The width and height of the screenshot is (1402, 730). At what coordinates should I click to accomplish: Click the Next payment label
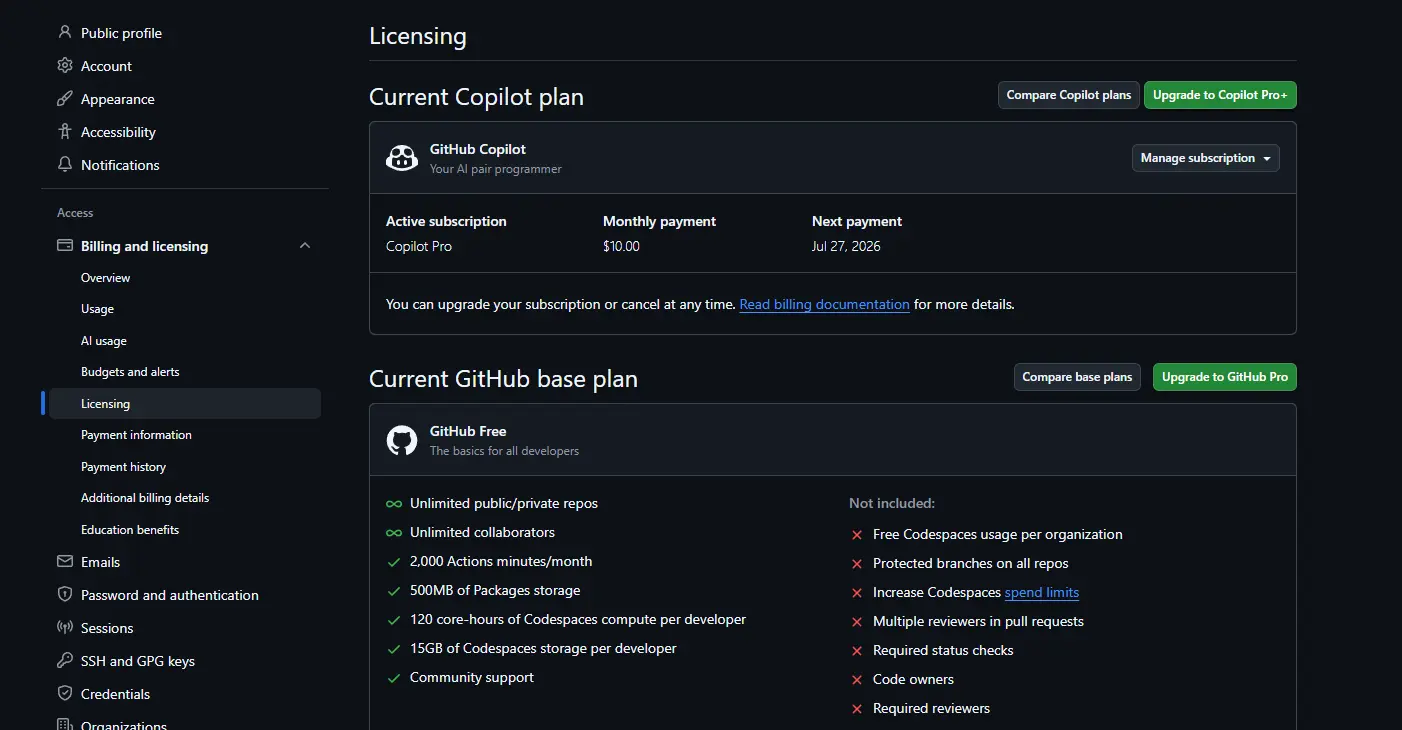[x=857, y=221]
